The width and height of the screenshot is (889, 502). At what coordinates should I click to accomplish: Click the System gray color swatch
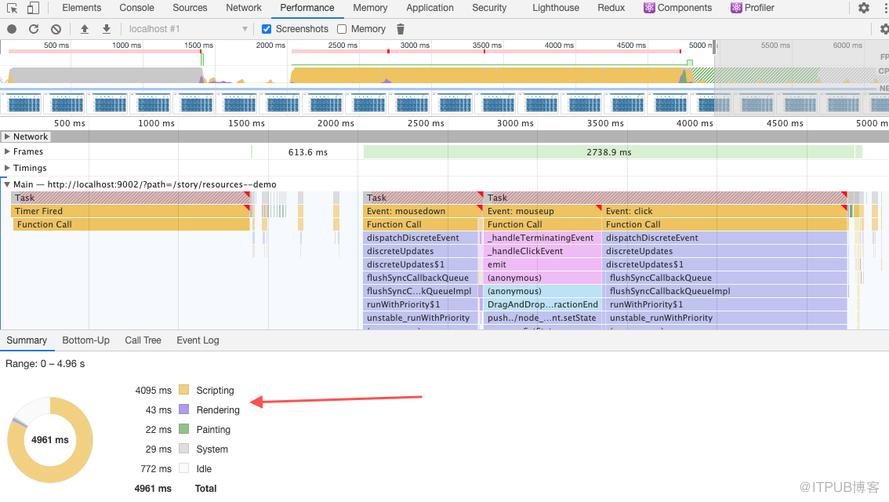[184, 449]
